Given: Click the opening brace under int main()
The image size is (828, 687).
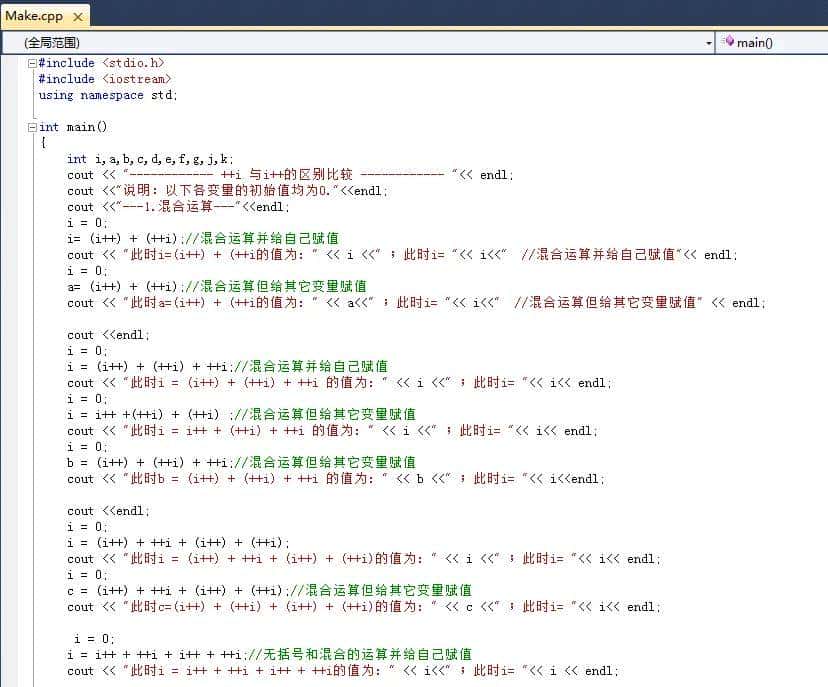Looking at the screenshot, I should pyautogui.click(x=42, y=142).
